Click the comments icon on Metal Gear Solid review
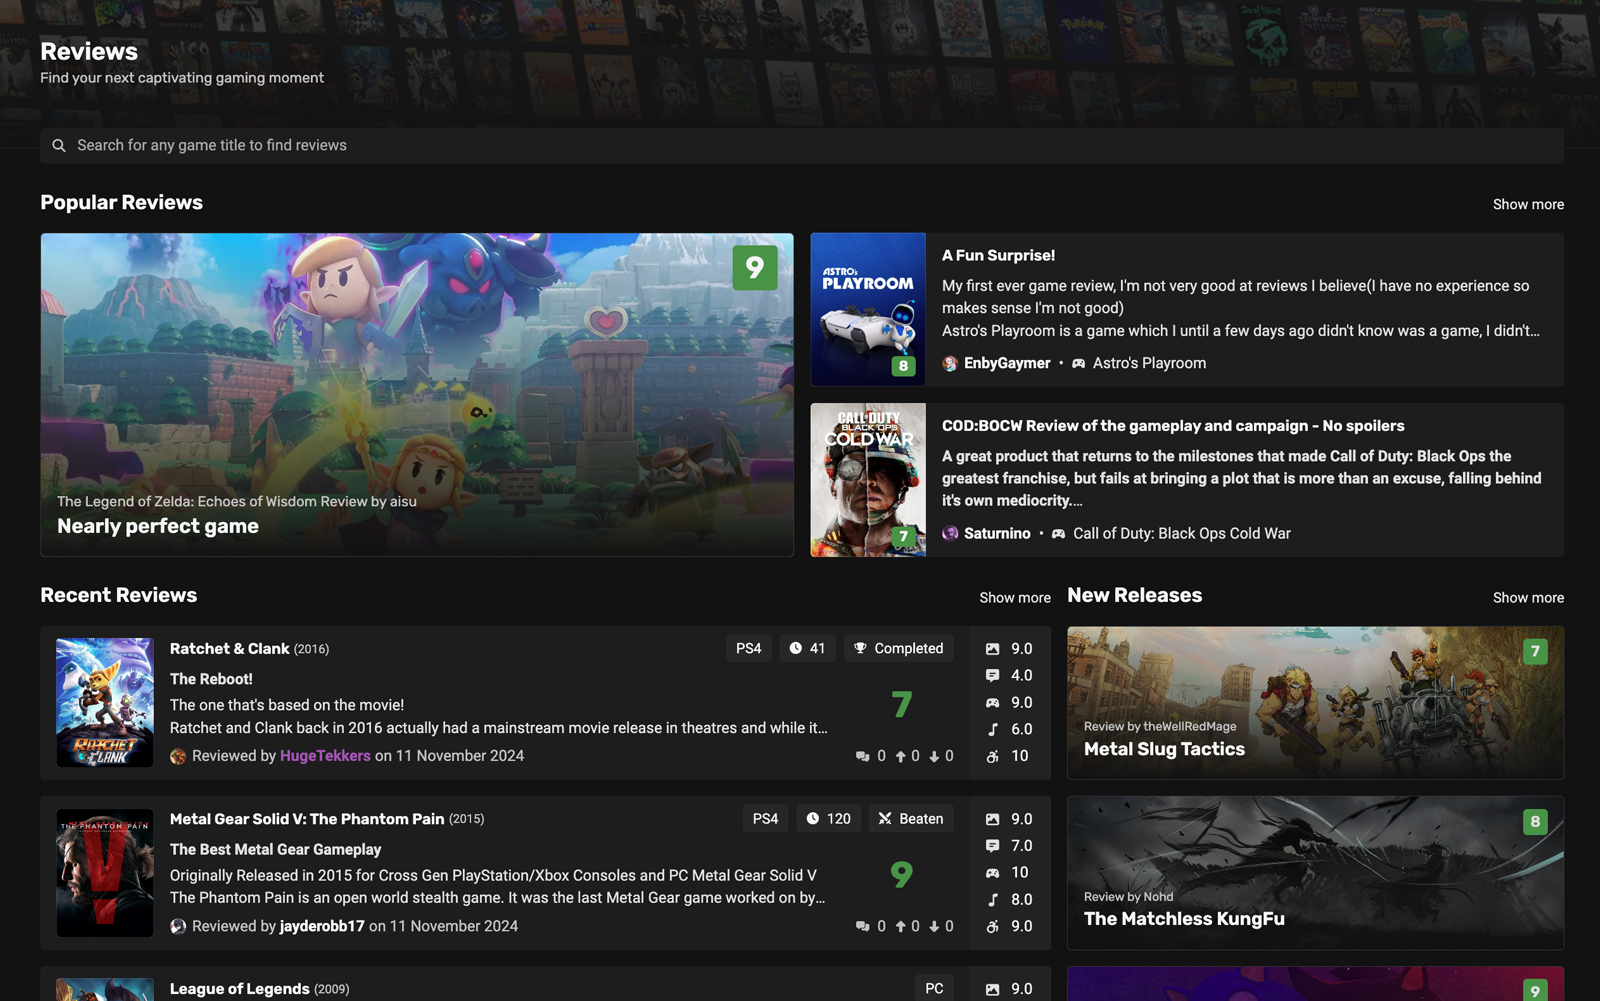The width and height of the screenshot is (1600, 1001). [x=863, y=927]
